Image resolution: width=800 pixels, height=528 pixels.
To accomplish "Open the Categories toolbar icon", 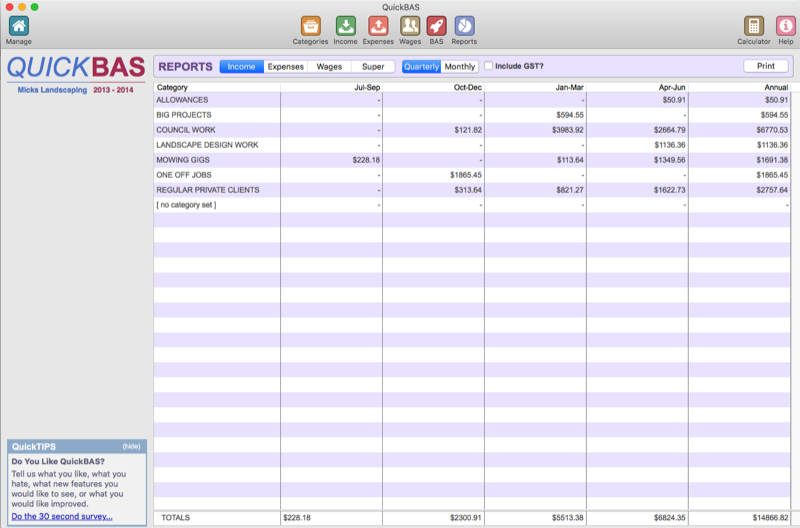I will pos(310,26).
